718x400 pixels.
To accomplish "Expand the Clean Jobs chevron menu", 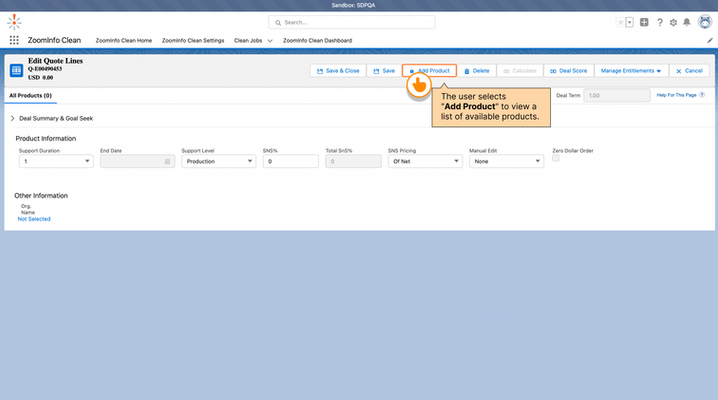I will point(270,41).
